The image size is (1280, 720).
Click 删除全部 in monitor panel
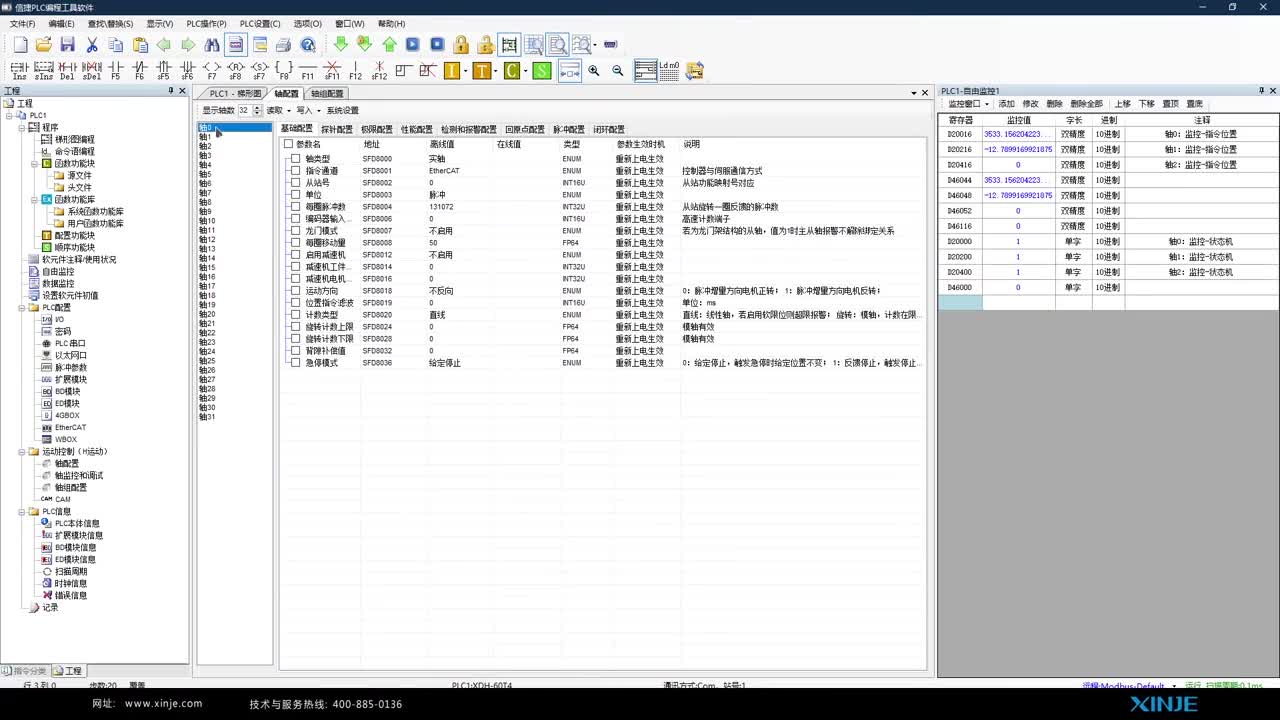1086,104
